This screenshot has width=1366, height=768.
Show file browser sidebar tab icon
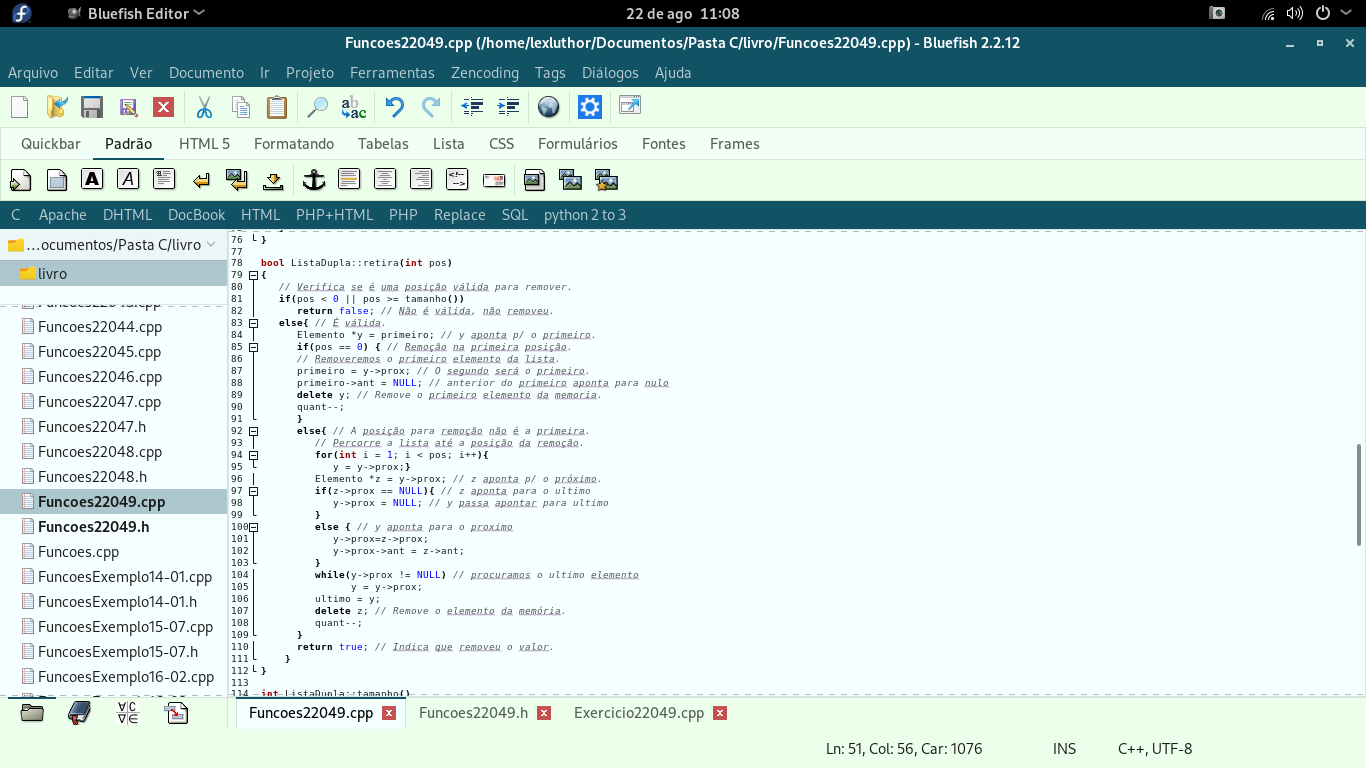(32, 713)
